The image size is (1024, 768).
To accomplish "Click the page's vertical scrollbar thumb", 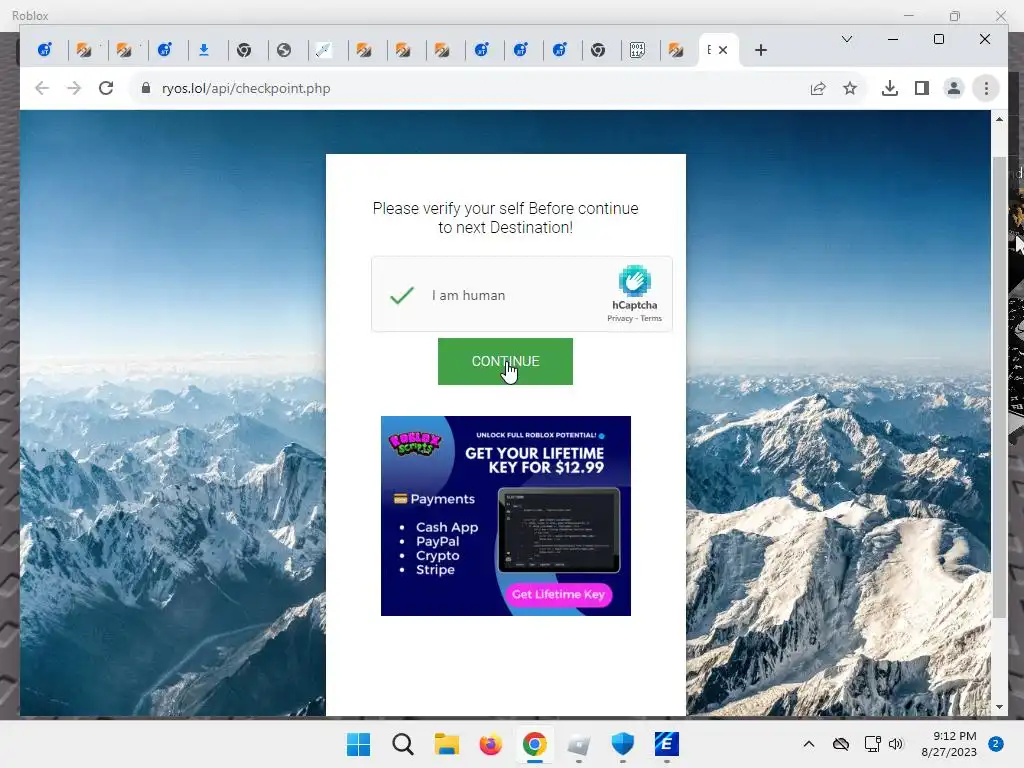I will pos(999,387).
